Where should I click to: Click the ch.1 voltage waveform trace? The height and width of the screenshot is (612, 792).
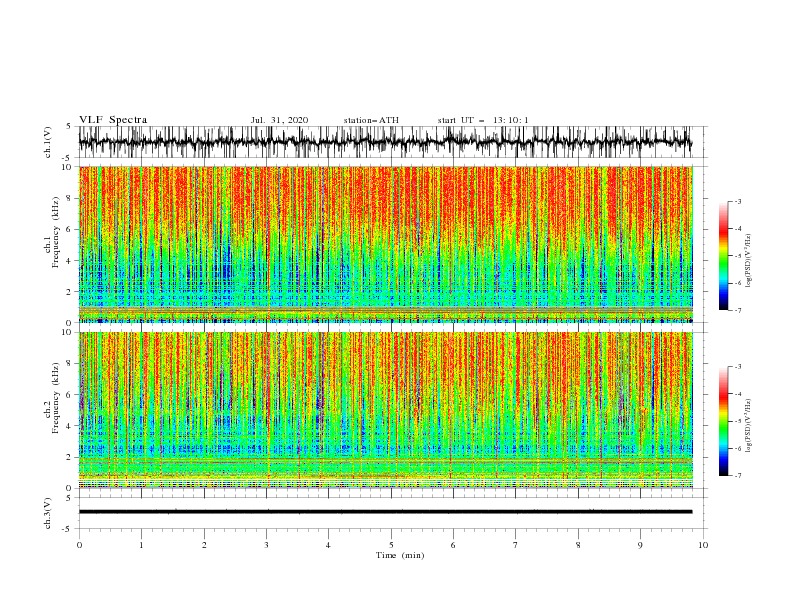click(x=385, y=142)
